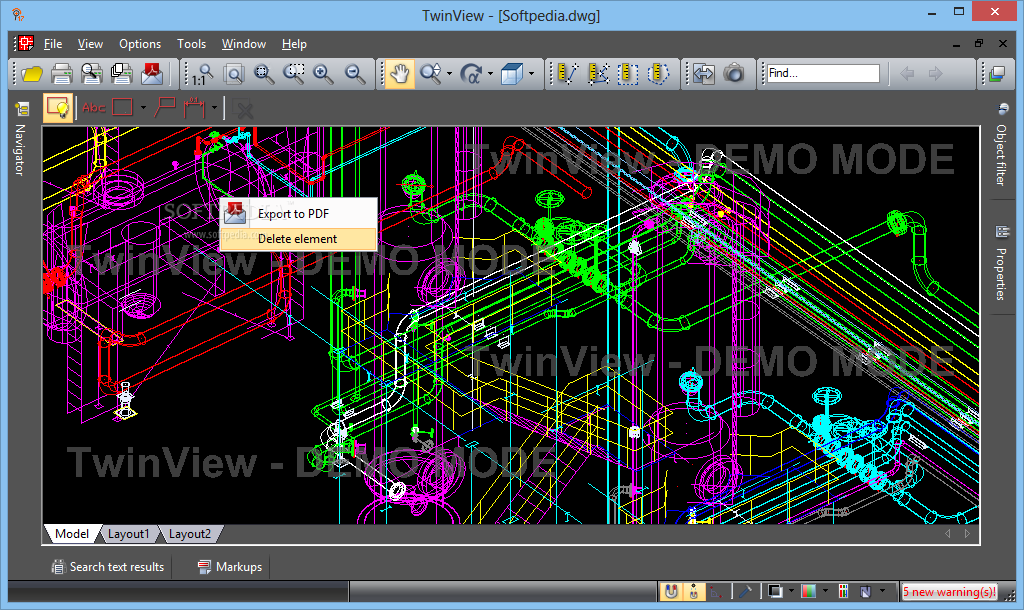Screen dimensions: 1024x610
Task: Click the 5 new warning(s) notification
Action: click(949, 592)
